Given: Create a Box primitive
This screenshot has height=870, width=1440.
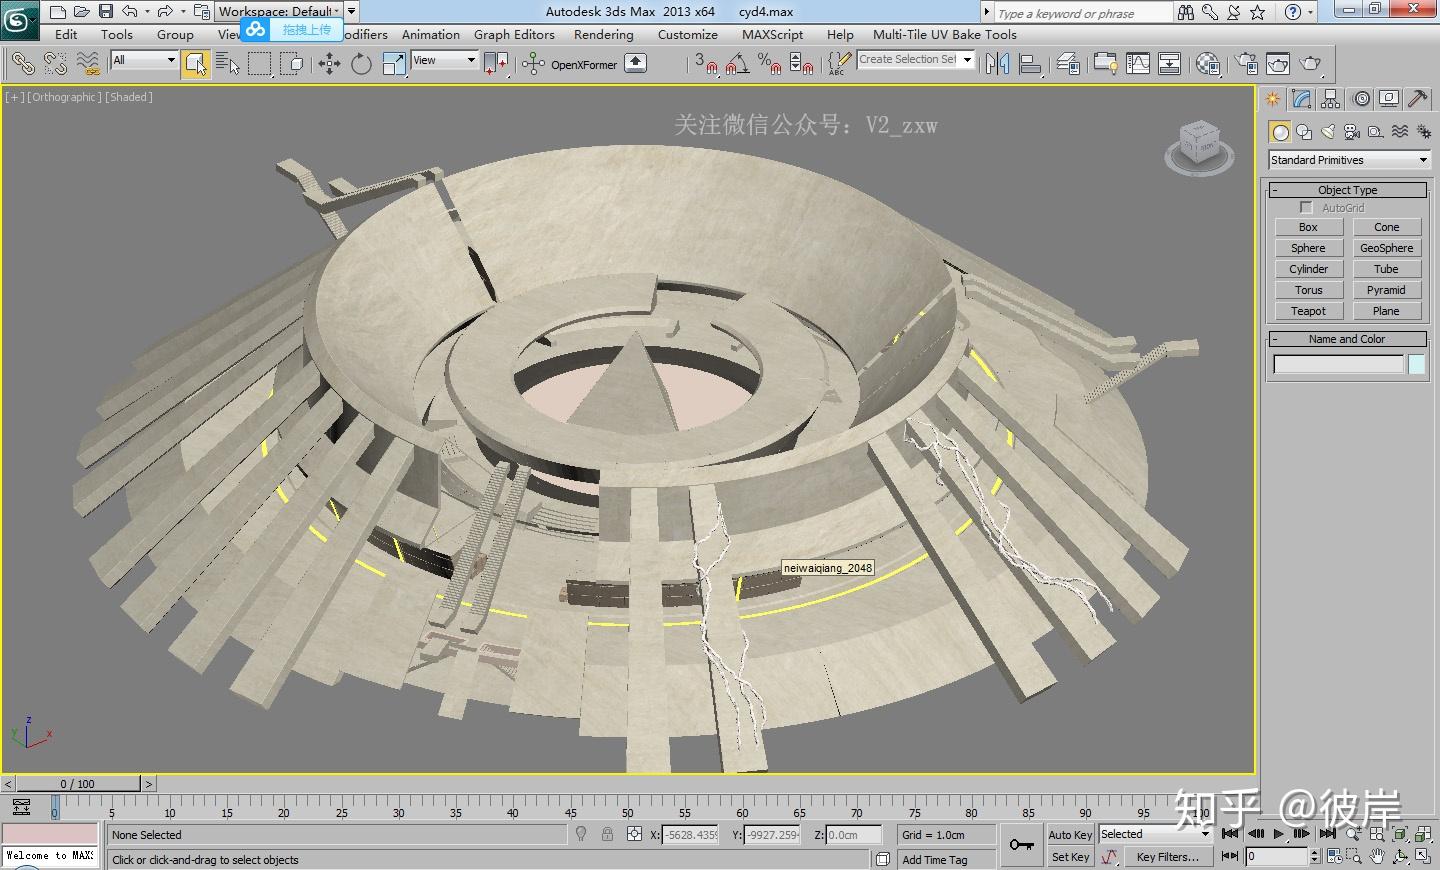Looking at the screenshot, I should [x=1308, y=227].
